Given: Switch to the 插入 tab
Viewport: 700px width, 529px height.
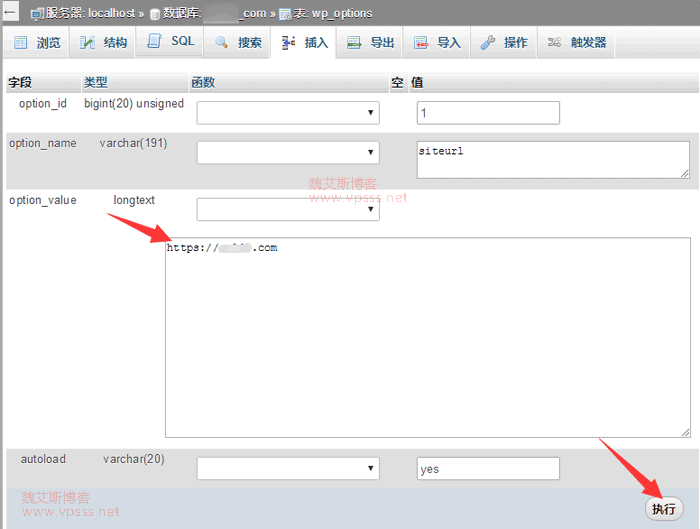Looking at the screenshot, I should 304,43.
